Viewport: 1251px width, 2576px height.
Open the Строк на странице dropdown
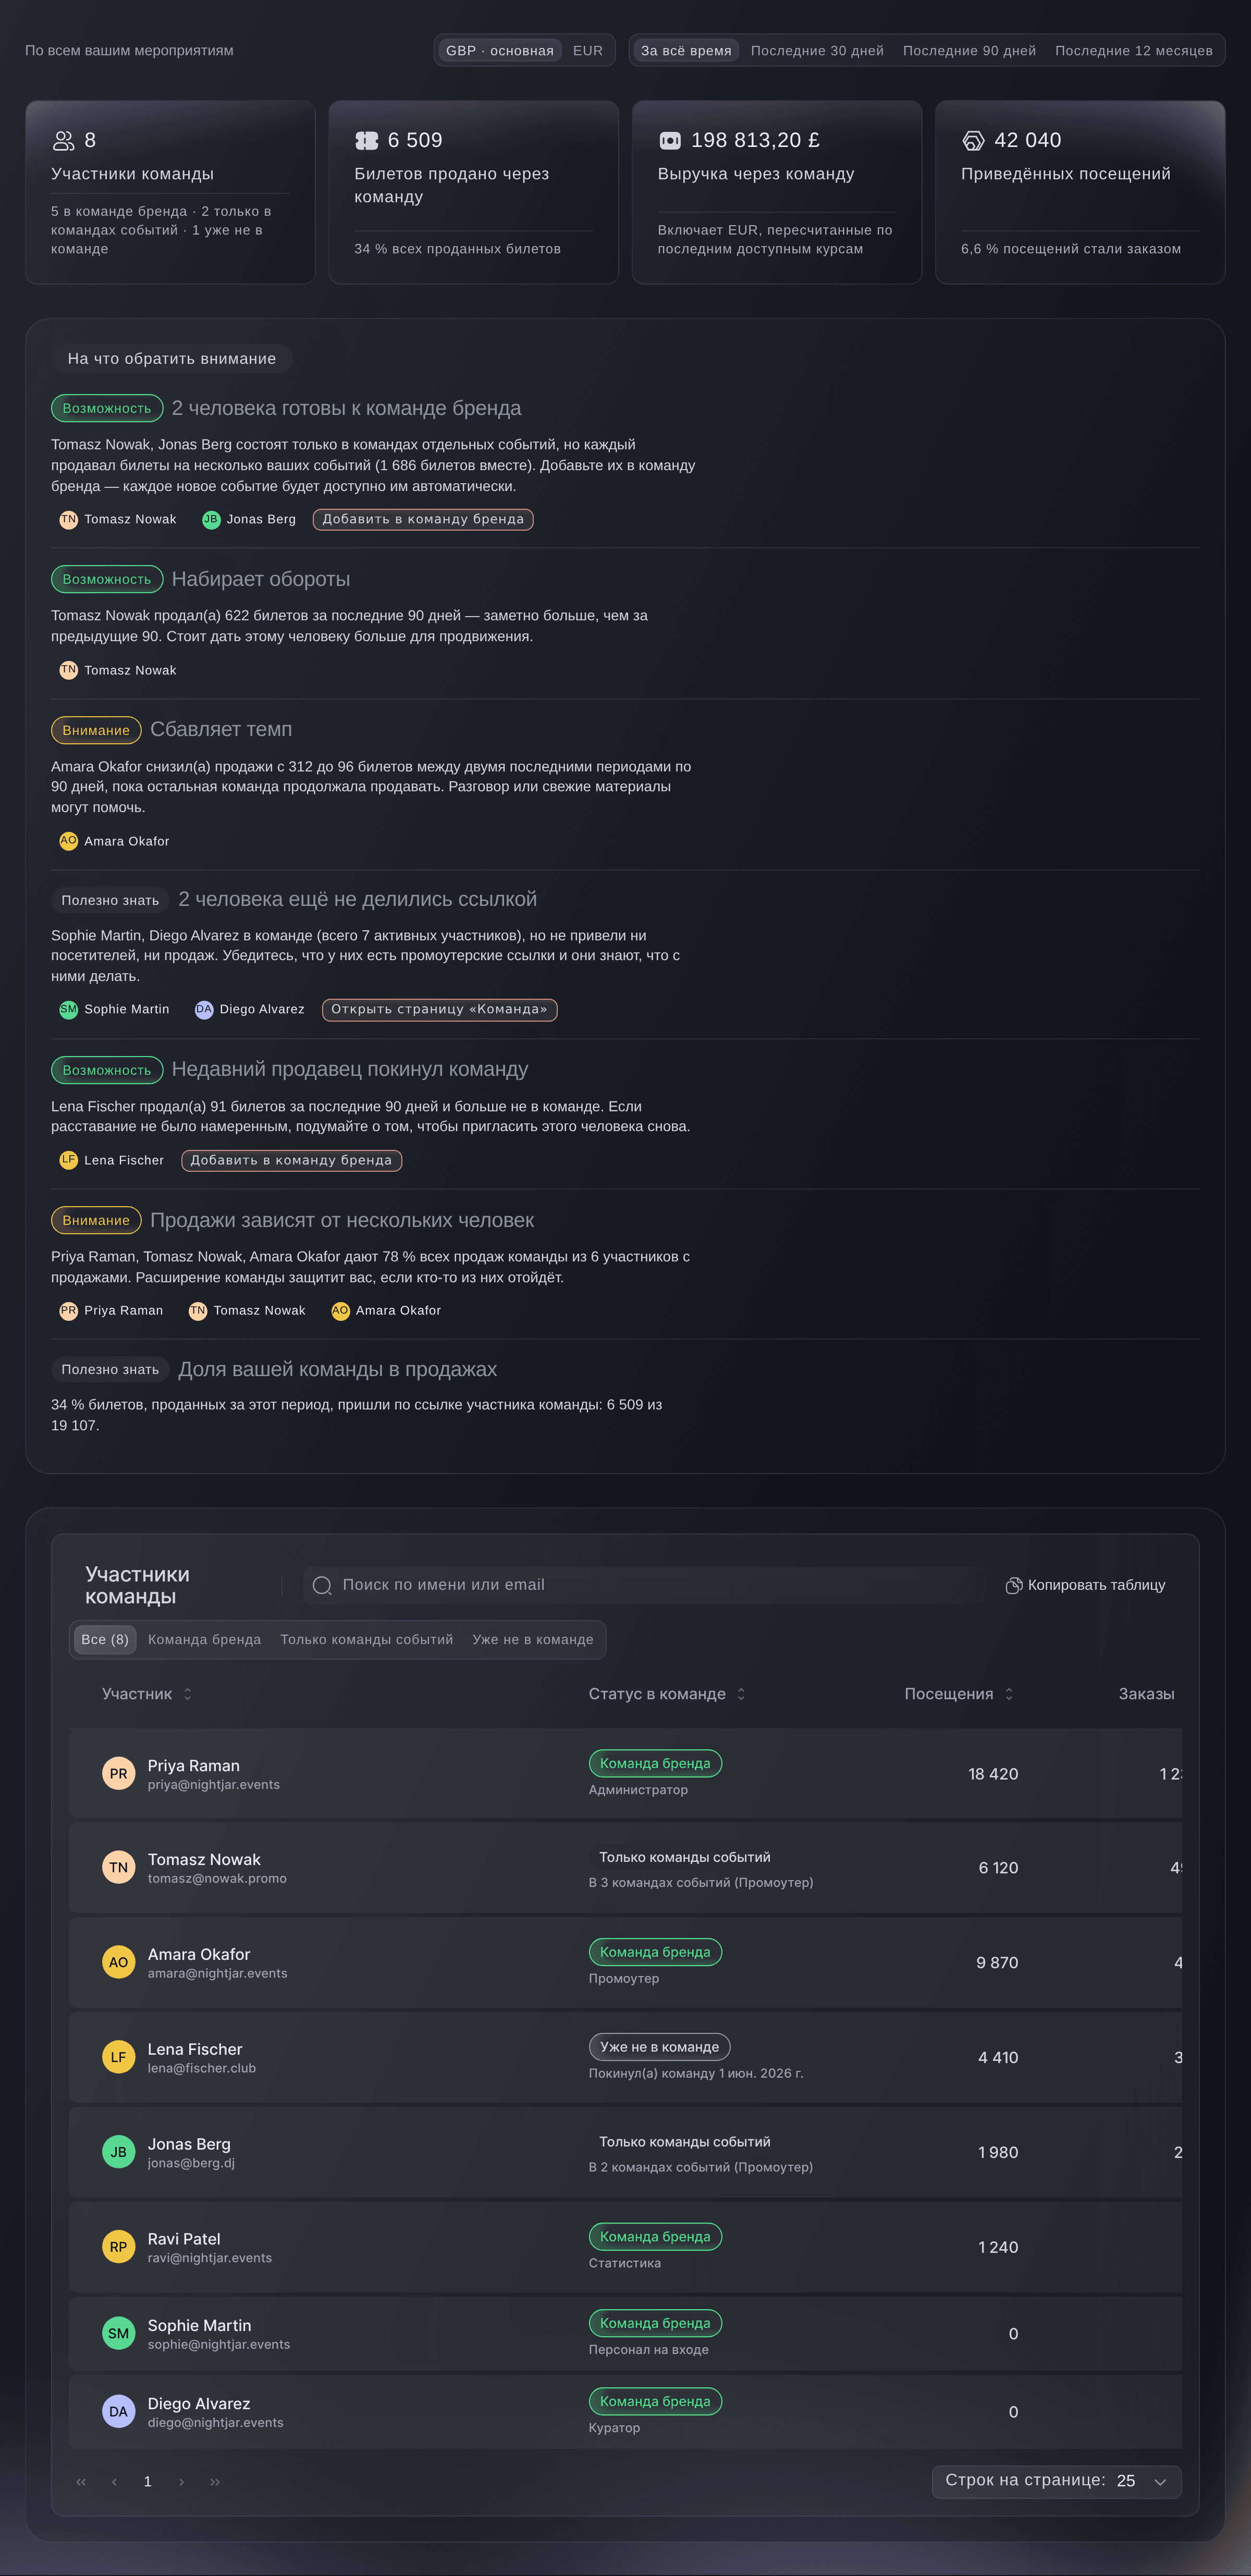click(x=1057, y=2481)
